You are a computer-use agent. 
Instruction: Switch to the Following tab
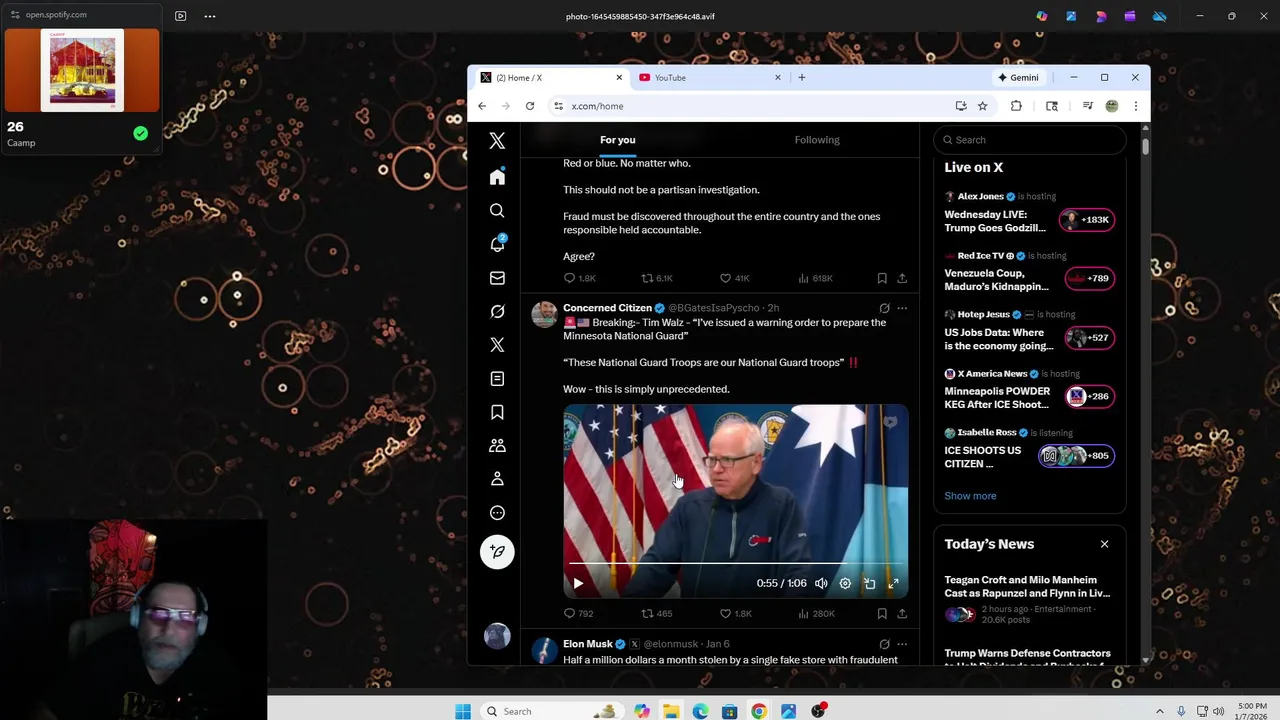[x=817, y=140]
